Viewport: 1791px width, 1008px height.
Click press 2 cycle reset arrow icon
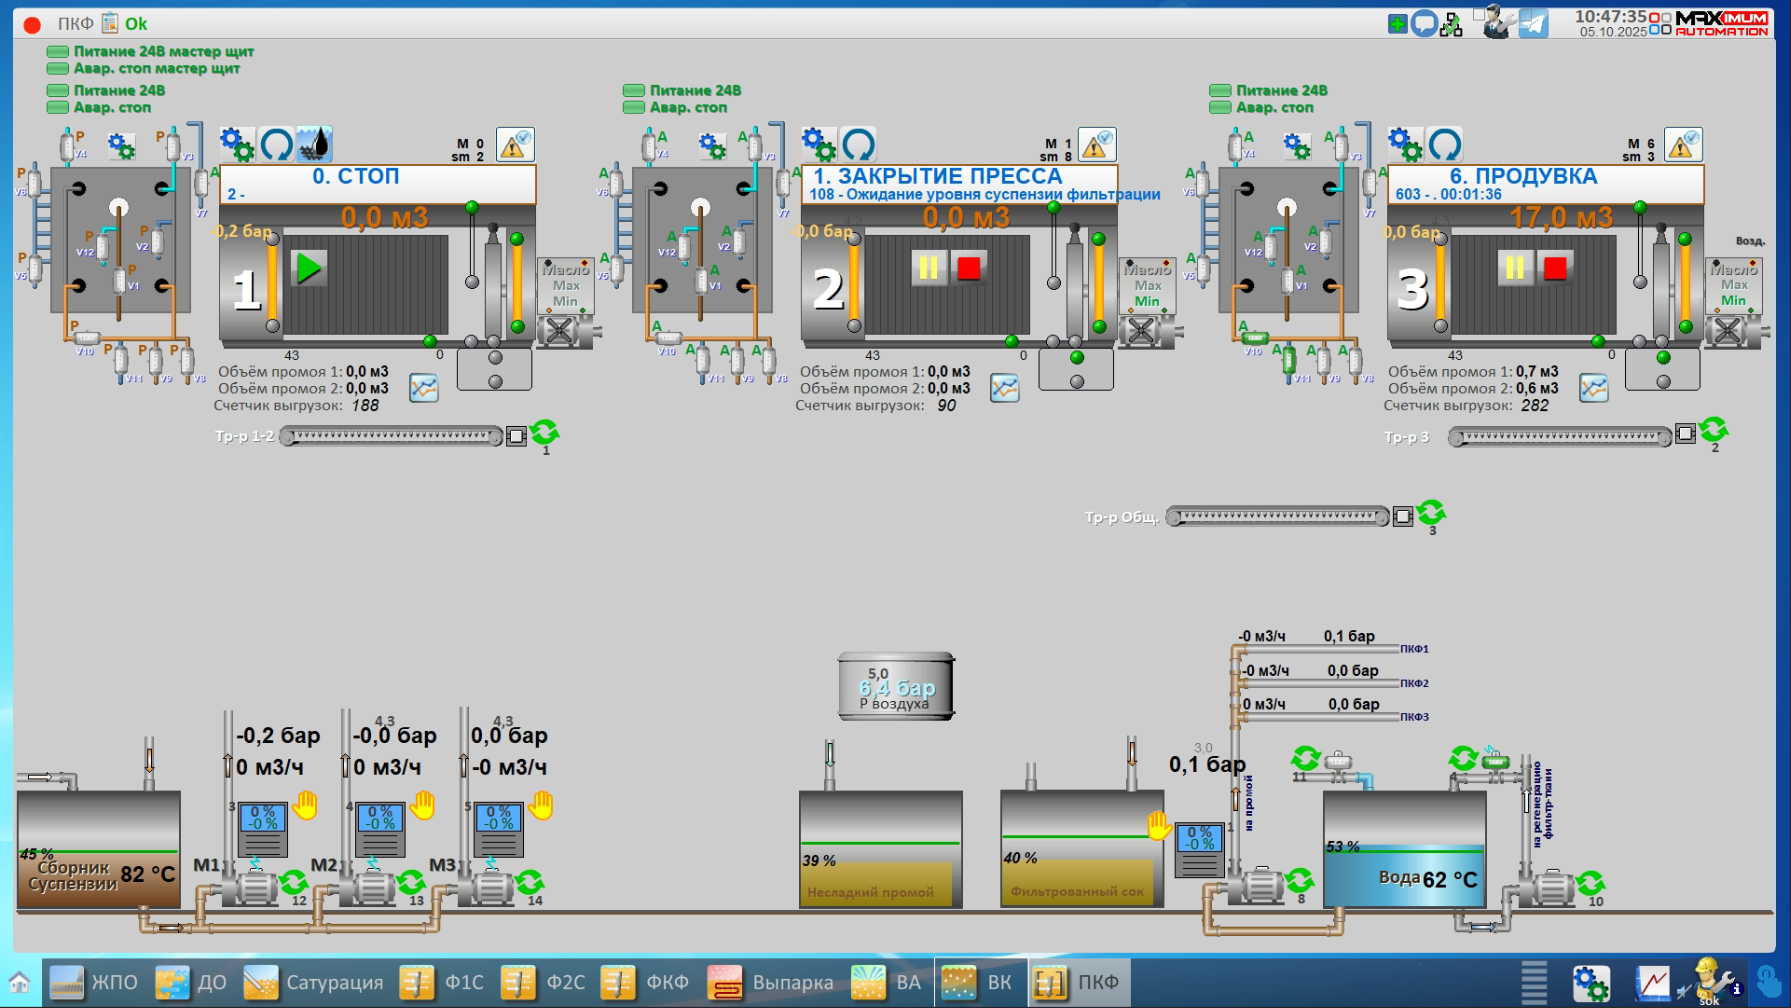pos(858,144)
